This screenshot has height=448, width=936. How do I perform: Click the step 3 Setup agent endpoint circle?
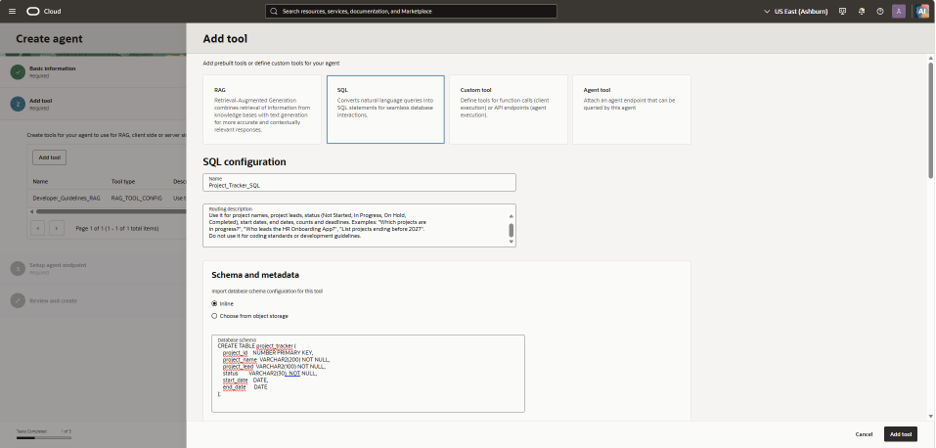coord(17,268)
